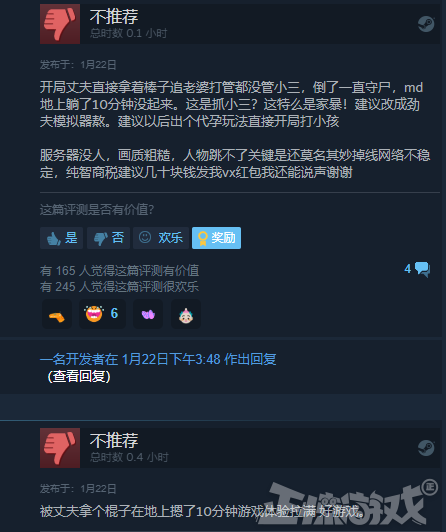Click the second review text about 棍子
Image resolution: width=446 pixels, height=532 pixels.
202,511
